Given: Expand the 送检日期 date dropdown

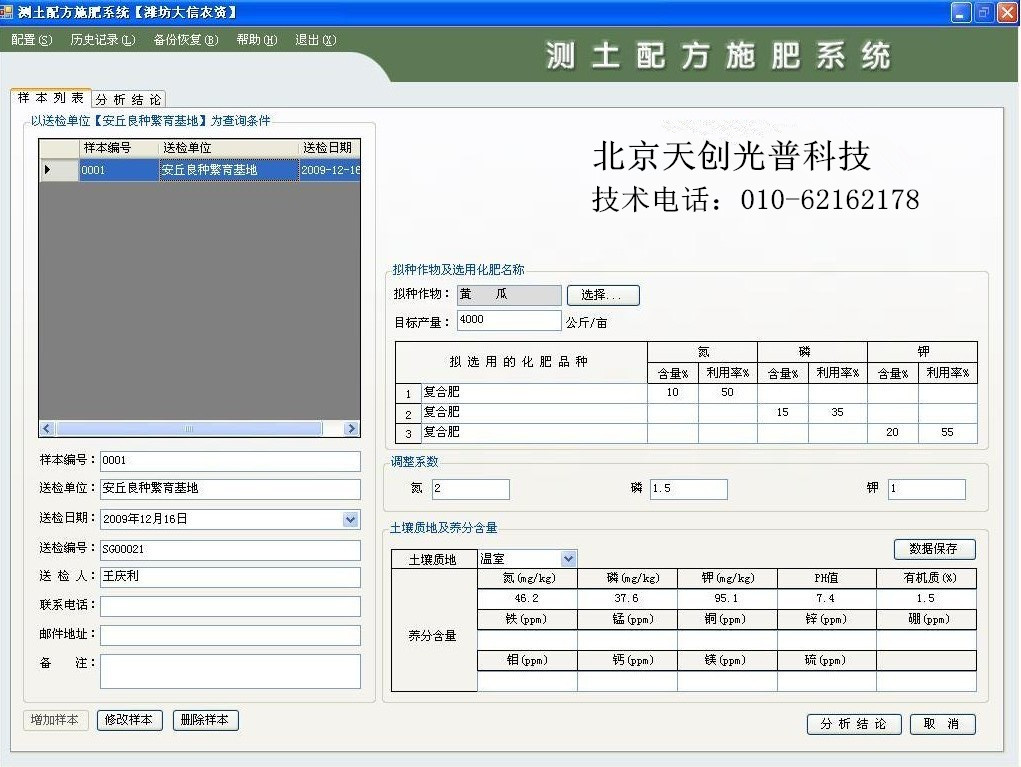Looking at the screenshot, I should tap(350, 519).
